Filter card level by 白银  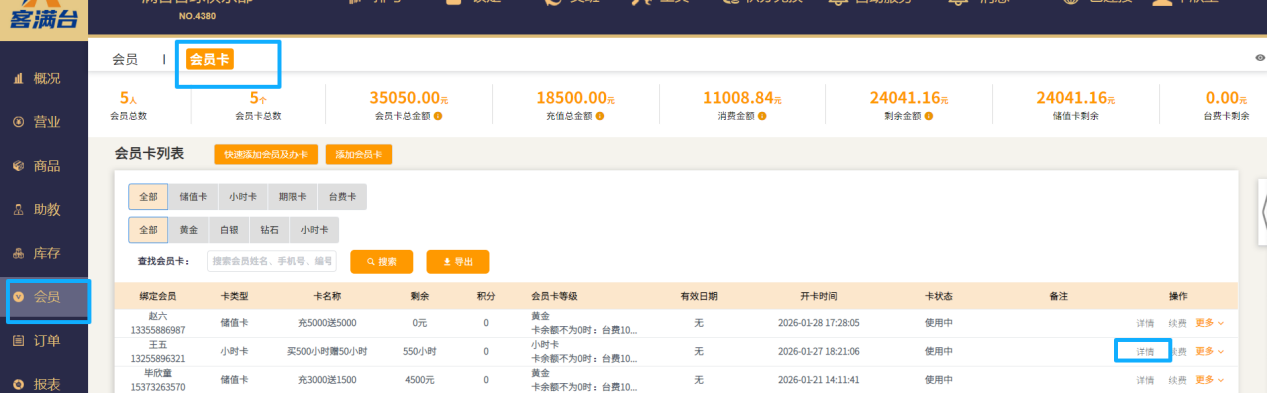(229, 230)
